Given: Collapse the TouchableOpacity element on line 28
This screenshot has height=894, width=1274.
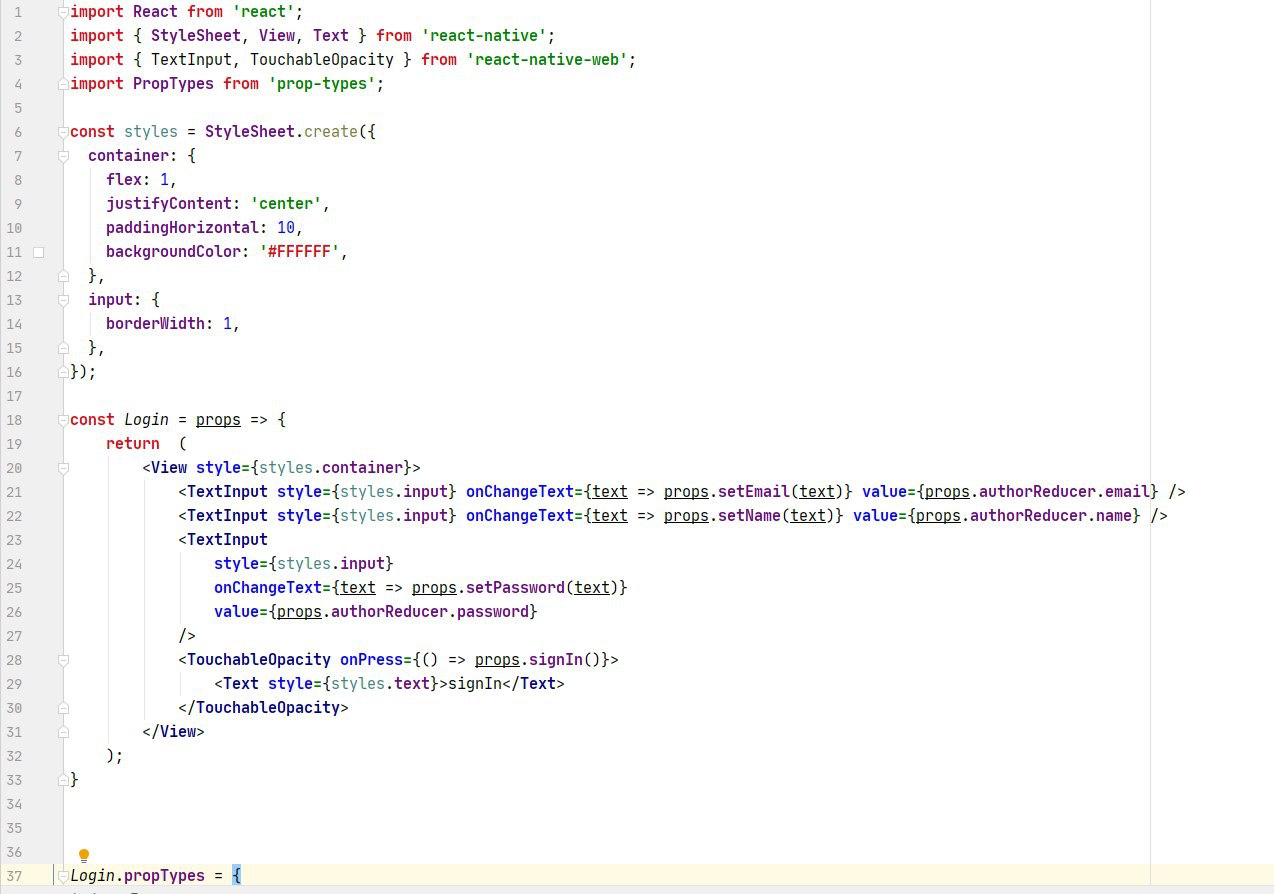Looking at the screenshot, I should pos(63,660).
